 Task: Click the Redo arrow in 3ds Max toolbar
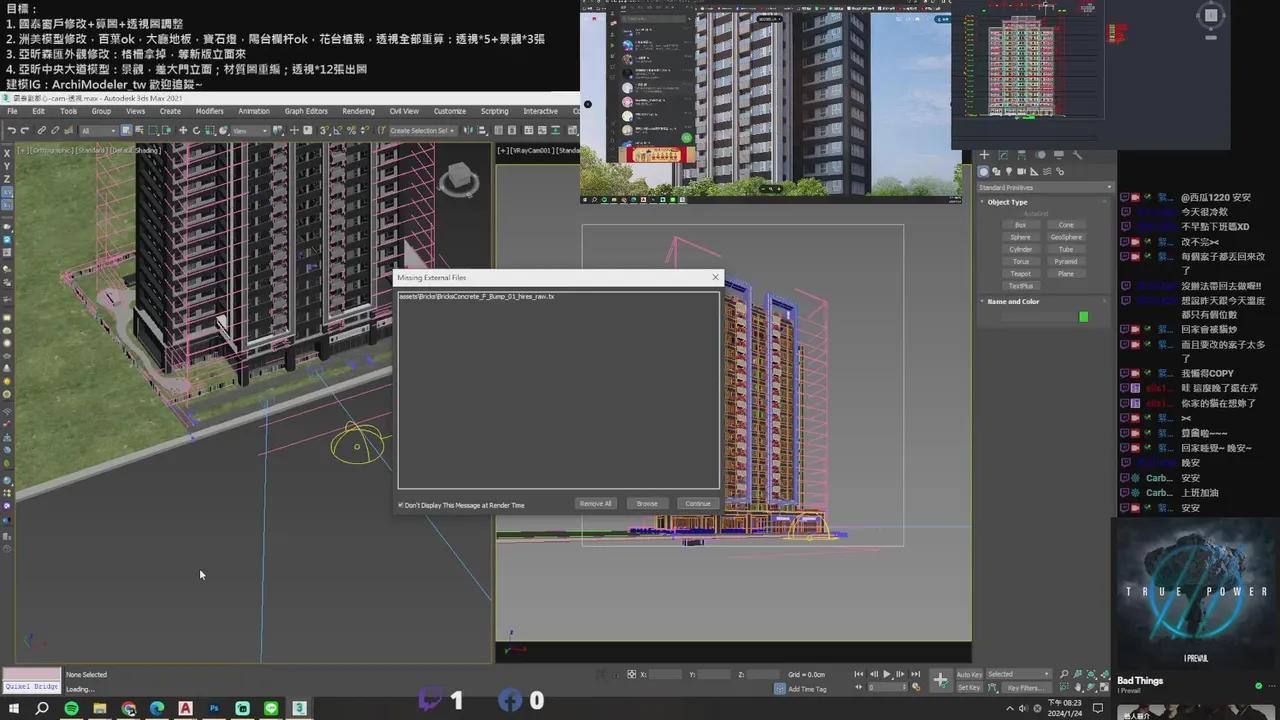pos(26,130)
